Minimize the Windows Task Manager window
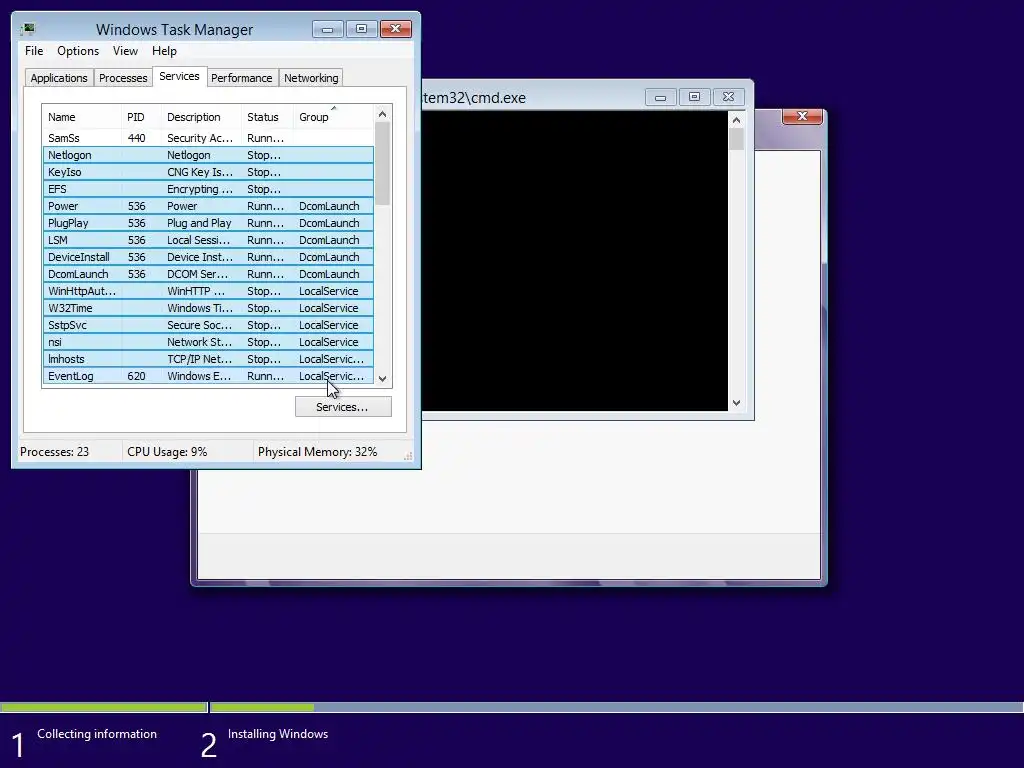 (x=328, y=29)
